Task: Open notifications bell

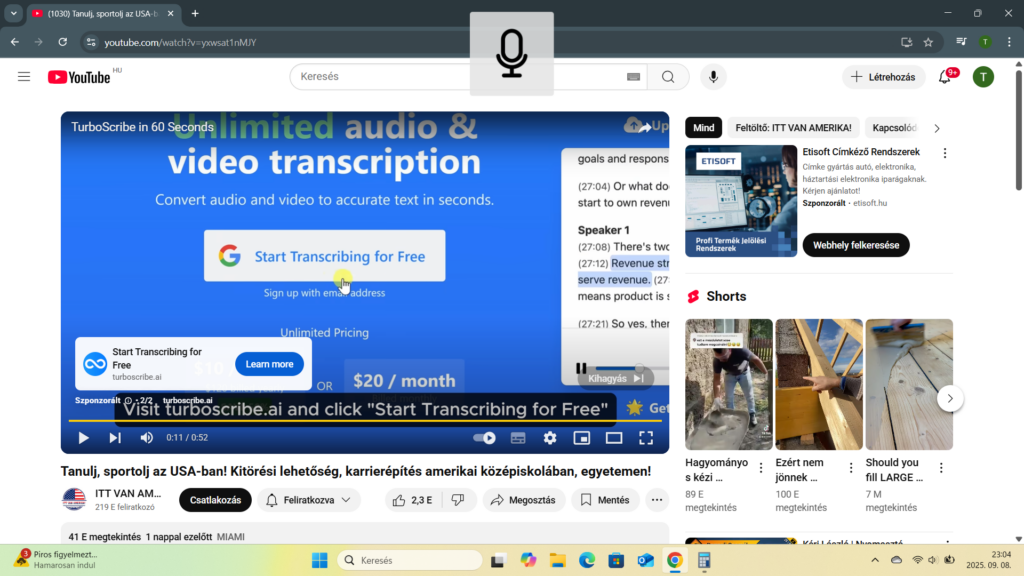Action: click(x=945, y=77)
